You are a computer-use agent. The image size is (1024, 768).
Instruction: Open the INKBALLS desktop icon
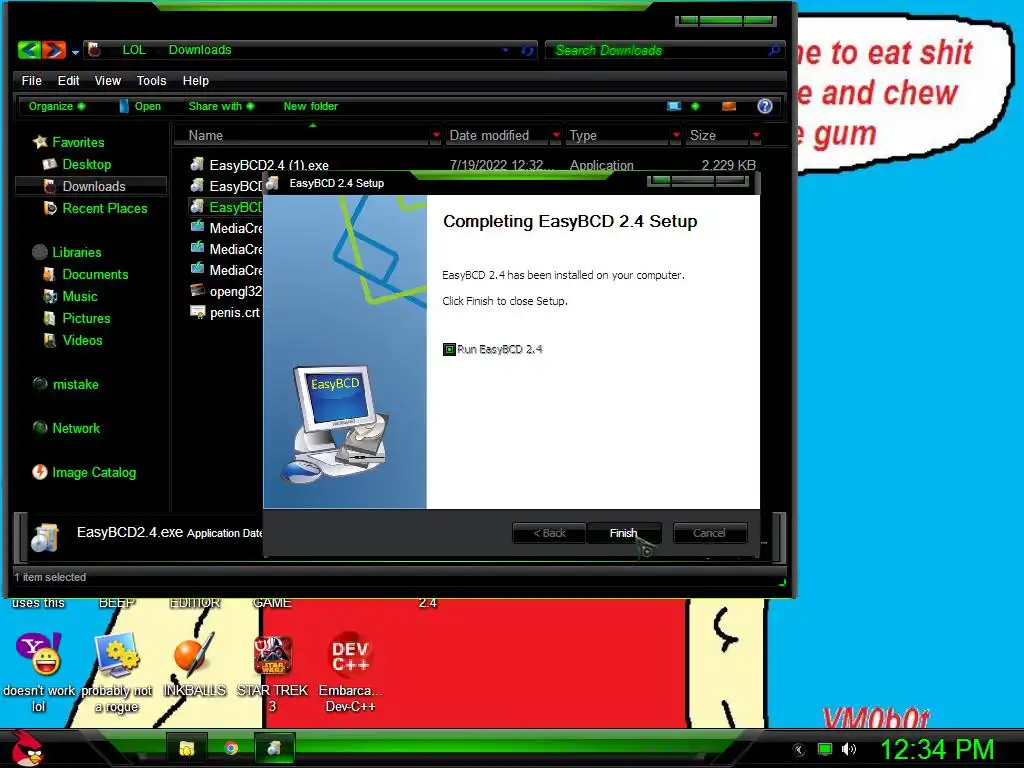click(x=195, y=665)
